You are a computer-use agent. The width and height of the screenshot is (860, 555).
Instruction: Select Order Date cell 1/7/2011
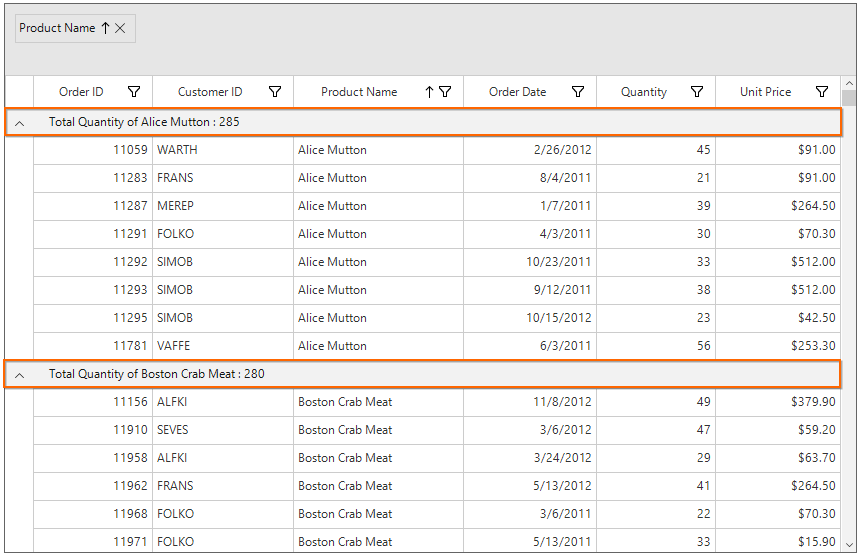pos(530,206)
